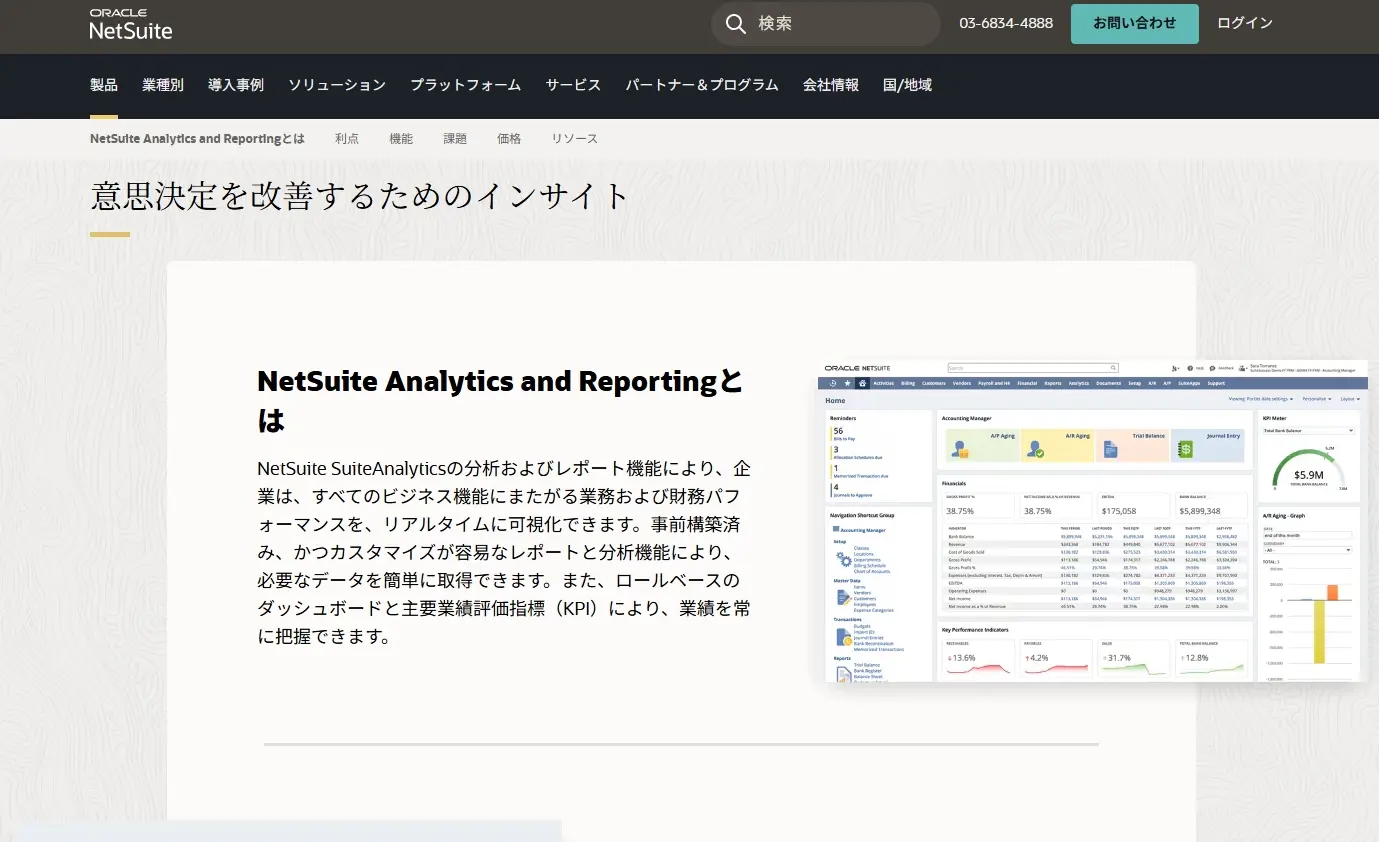Jump to the 機能 section tab
Image resolution: width=1379 pixels, height=842 pixels.
pyautogui.click(x=401, y=139)
